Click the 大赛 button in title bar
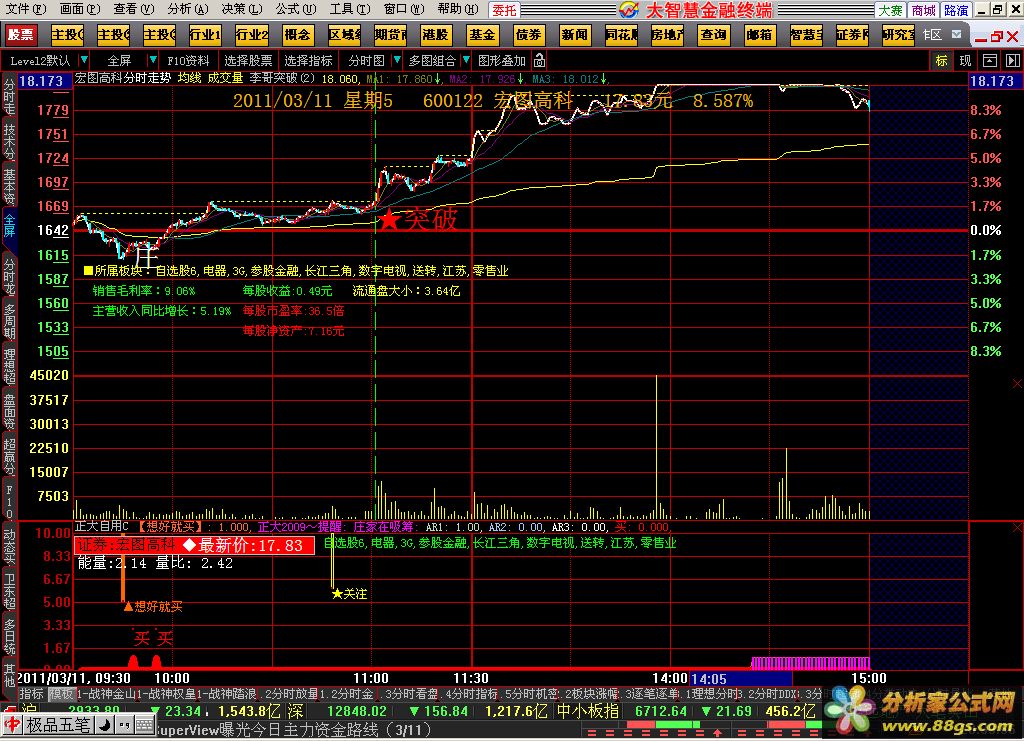The image size is (1024, 741). [890, 10]
